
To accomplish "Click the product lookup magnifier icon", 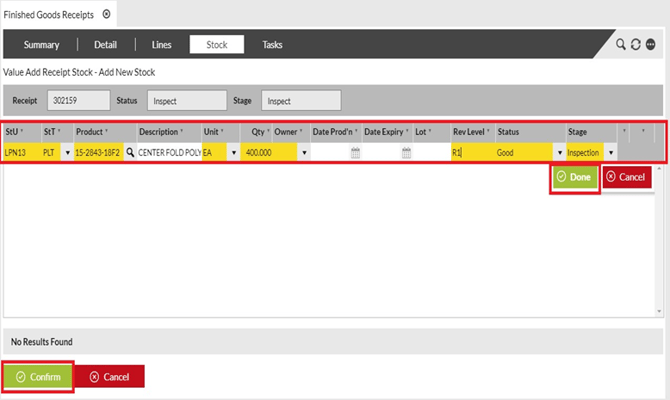I will (x=129, y=153).
